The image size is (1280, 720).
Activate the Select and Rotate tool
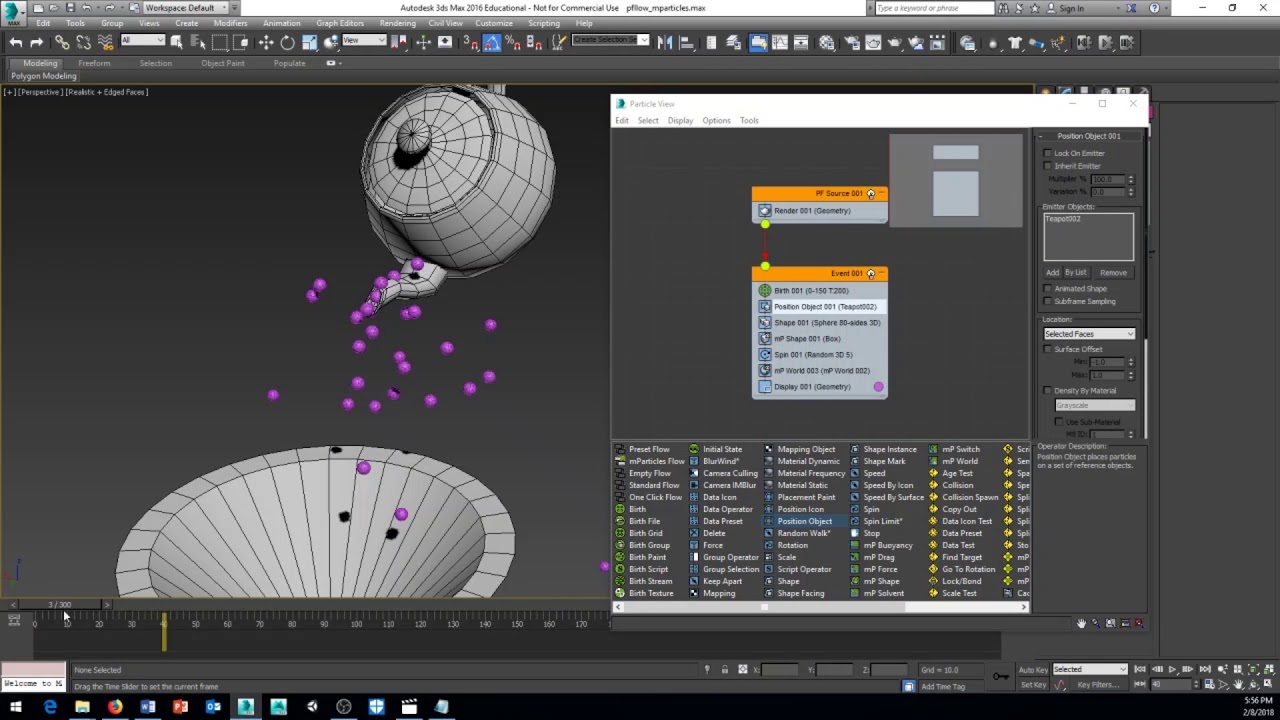click(288, 42)
